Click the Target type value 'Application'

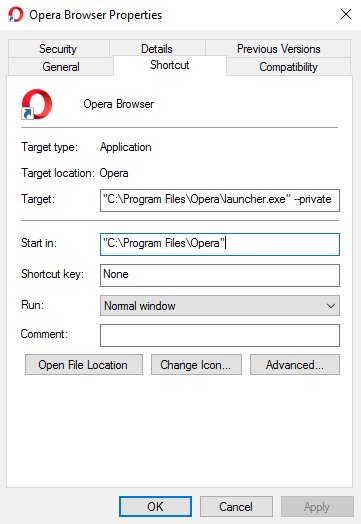pyautogui.click(x=126, y=147)
